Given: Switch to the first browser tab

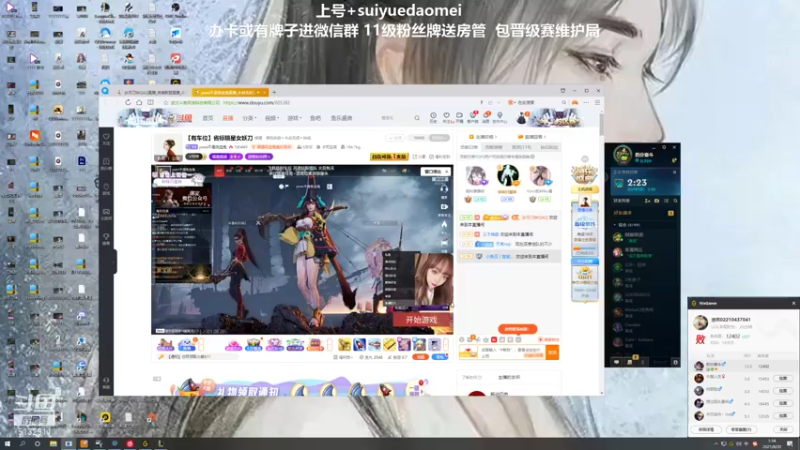Looking at the screenshot, I should (x=152, y=92).
